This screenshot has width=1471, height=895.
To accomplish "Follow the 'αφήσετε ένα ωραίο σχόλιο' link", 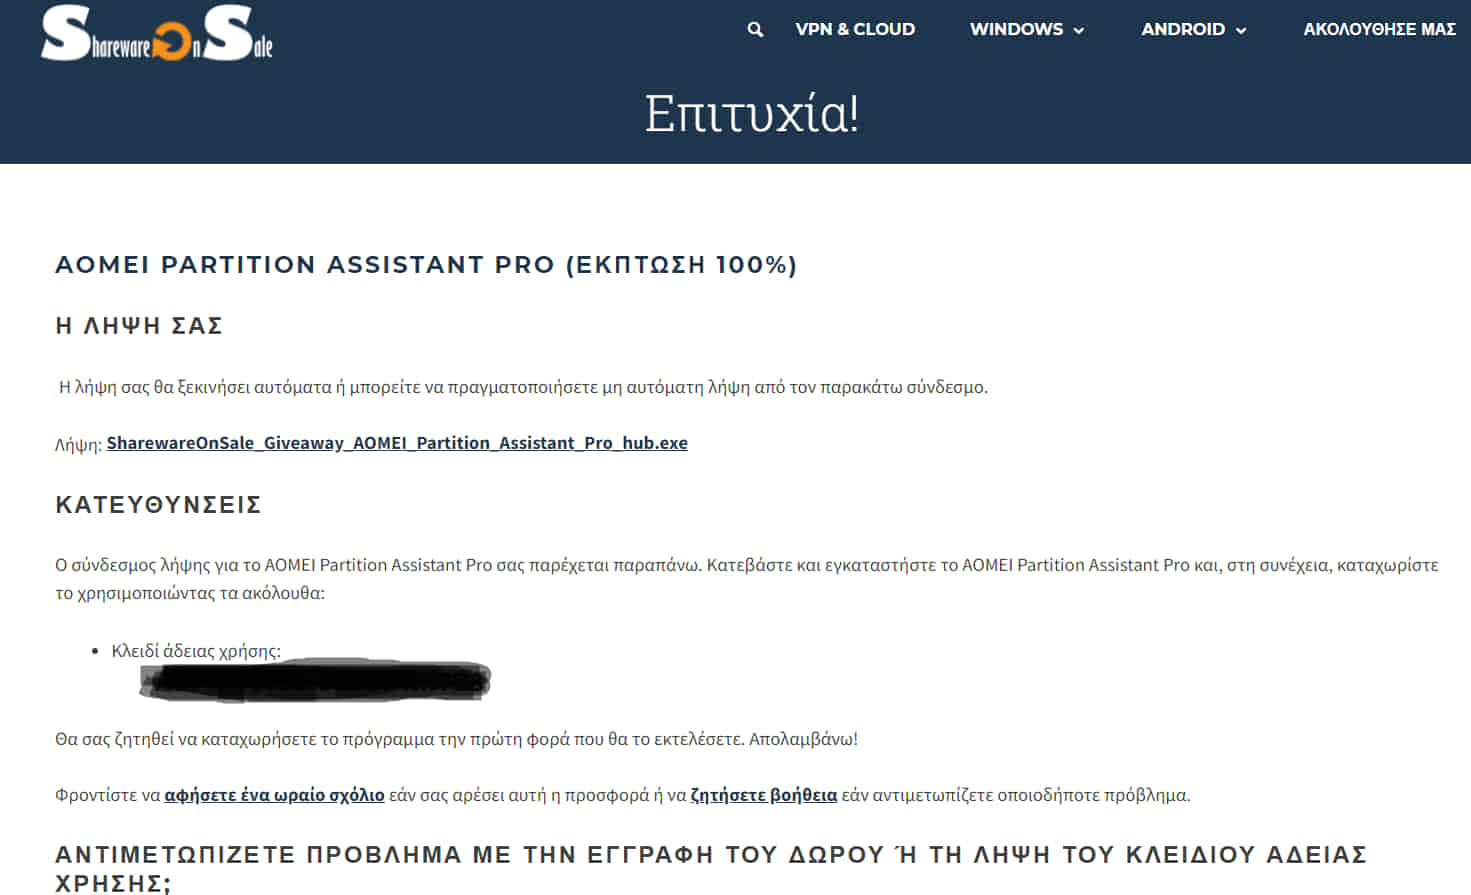I will pyautogui.click(x=274, y=795).
